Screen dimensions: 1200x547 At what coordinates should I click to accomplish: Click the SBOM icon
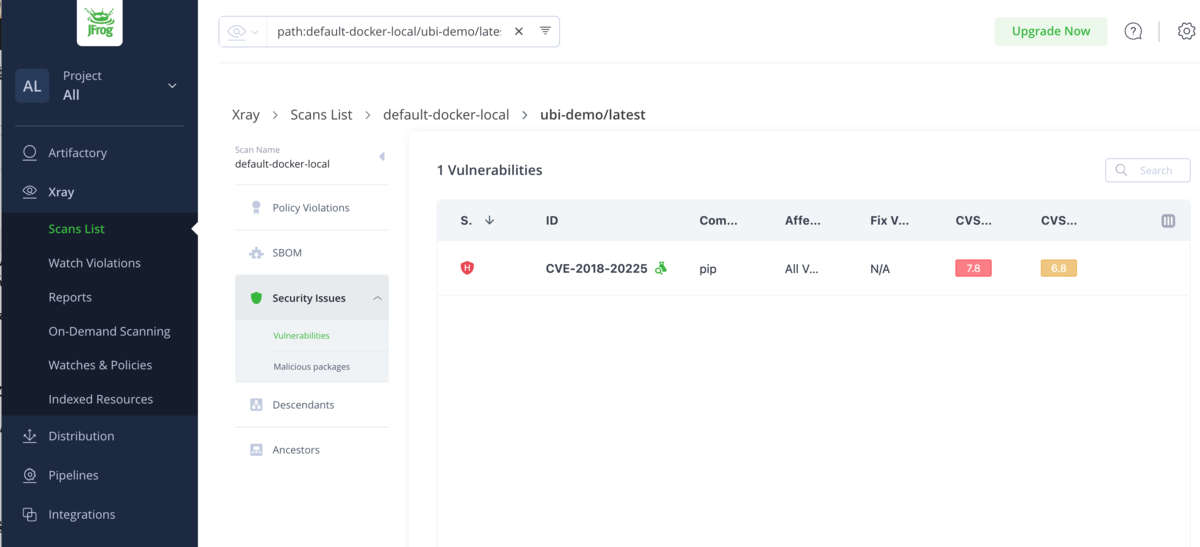256,253
